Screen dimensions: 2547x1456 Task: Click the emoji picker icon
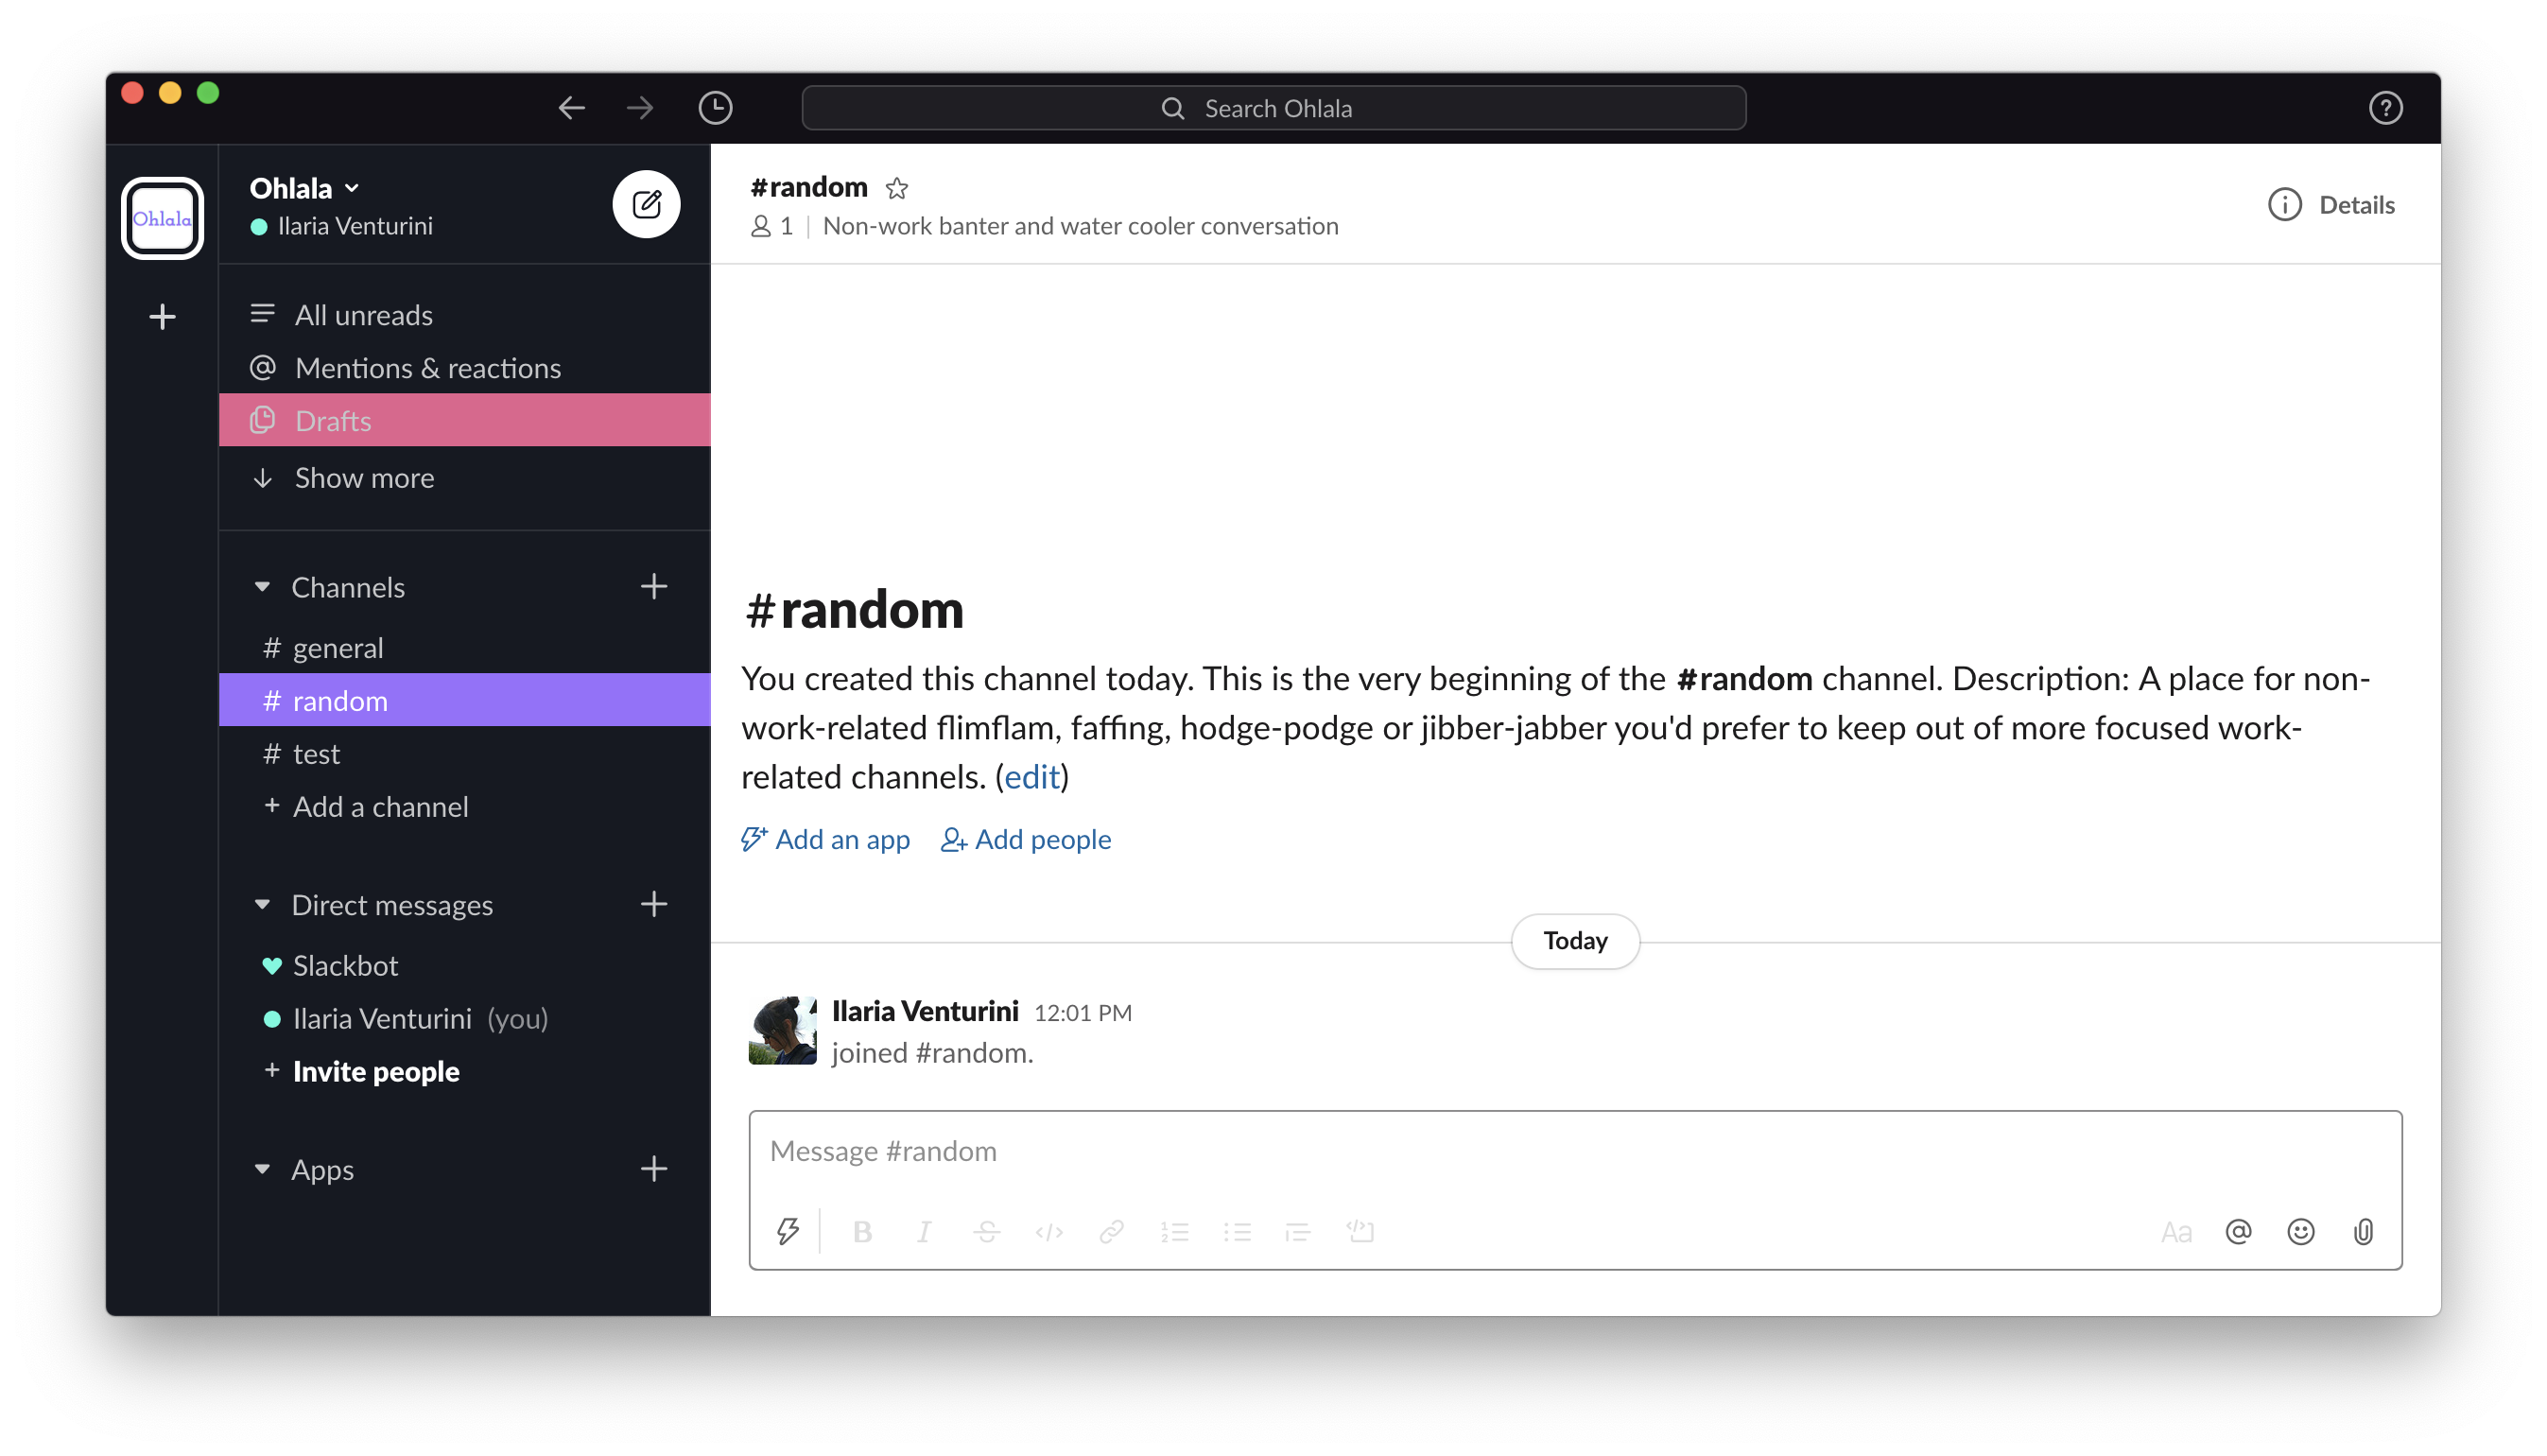pos(2302,1228)
